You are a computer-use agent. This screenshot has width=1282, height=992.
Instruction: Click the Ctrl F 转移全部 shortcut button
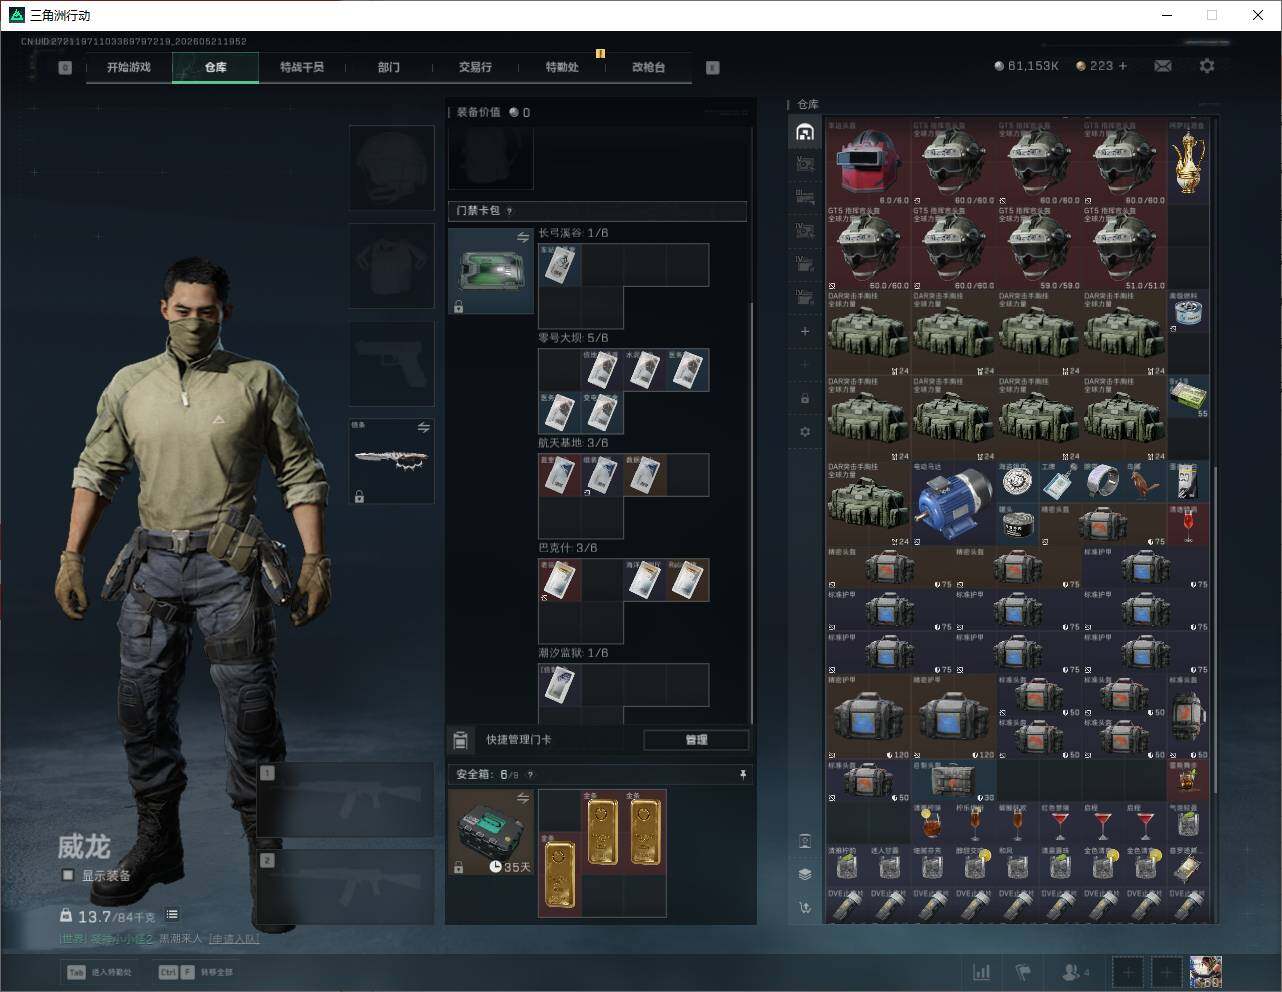[x=196, y=972]
